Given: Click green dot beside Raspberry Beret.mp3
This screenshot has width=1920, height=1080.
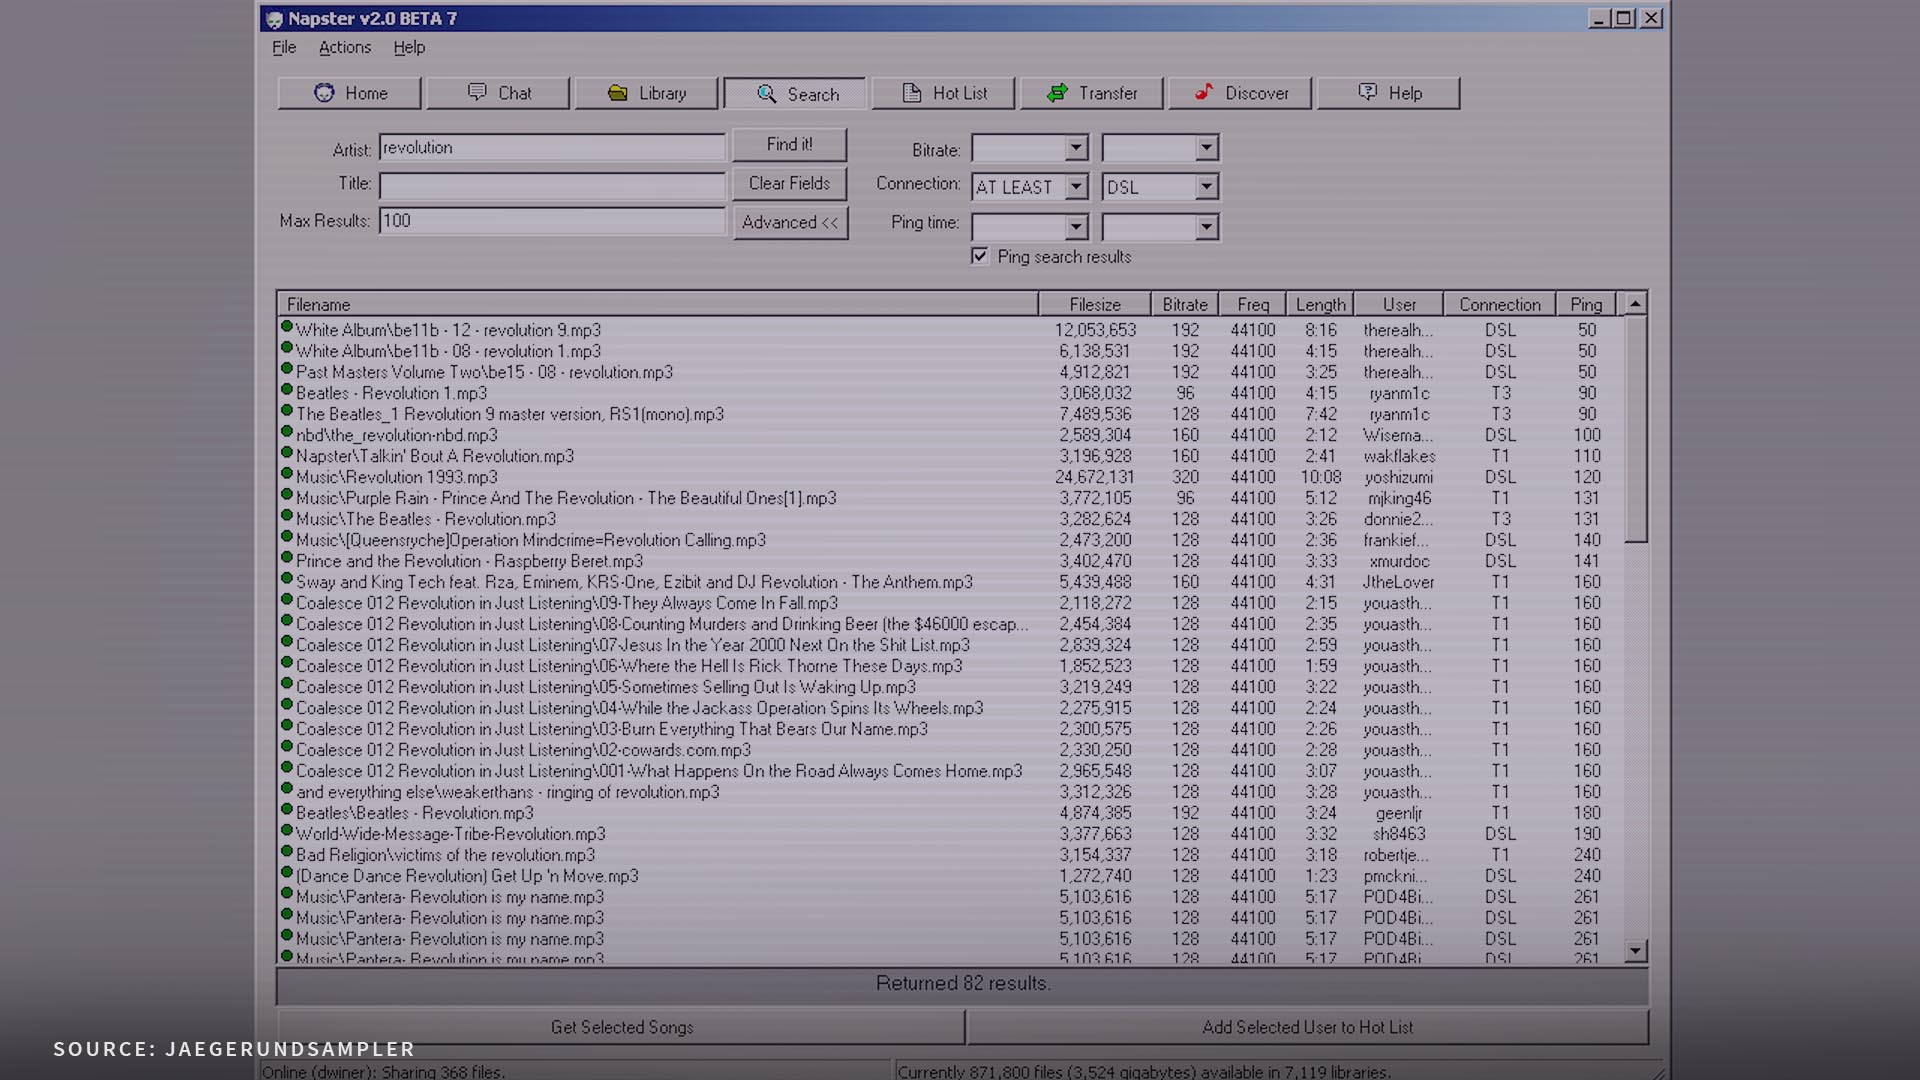Looking at the screenshot, I should pyautogui.click(x=287, y=557).
